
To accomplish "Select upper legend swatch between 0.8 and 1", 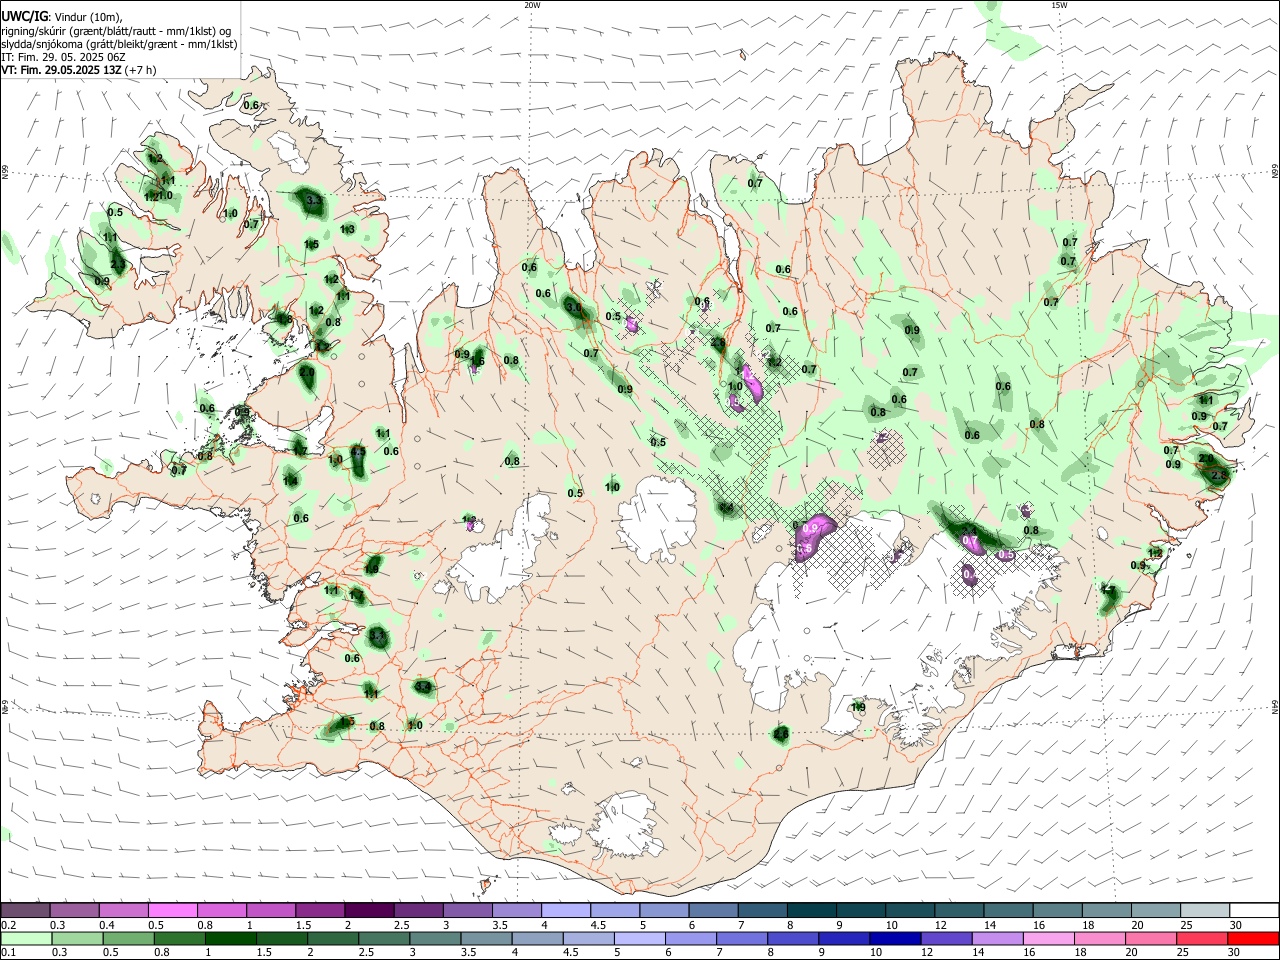I will coord(222,910).
